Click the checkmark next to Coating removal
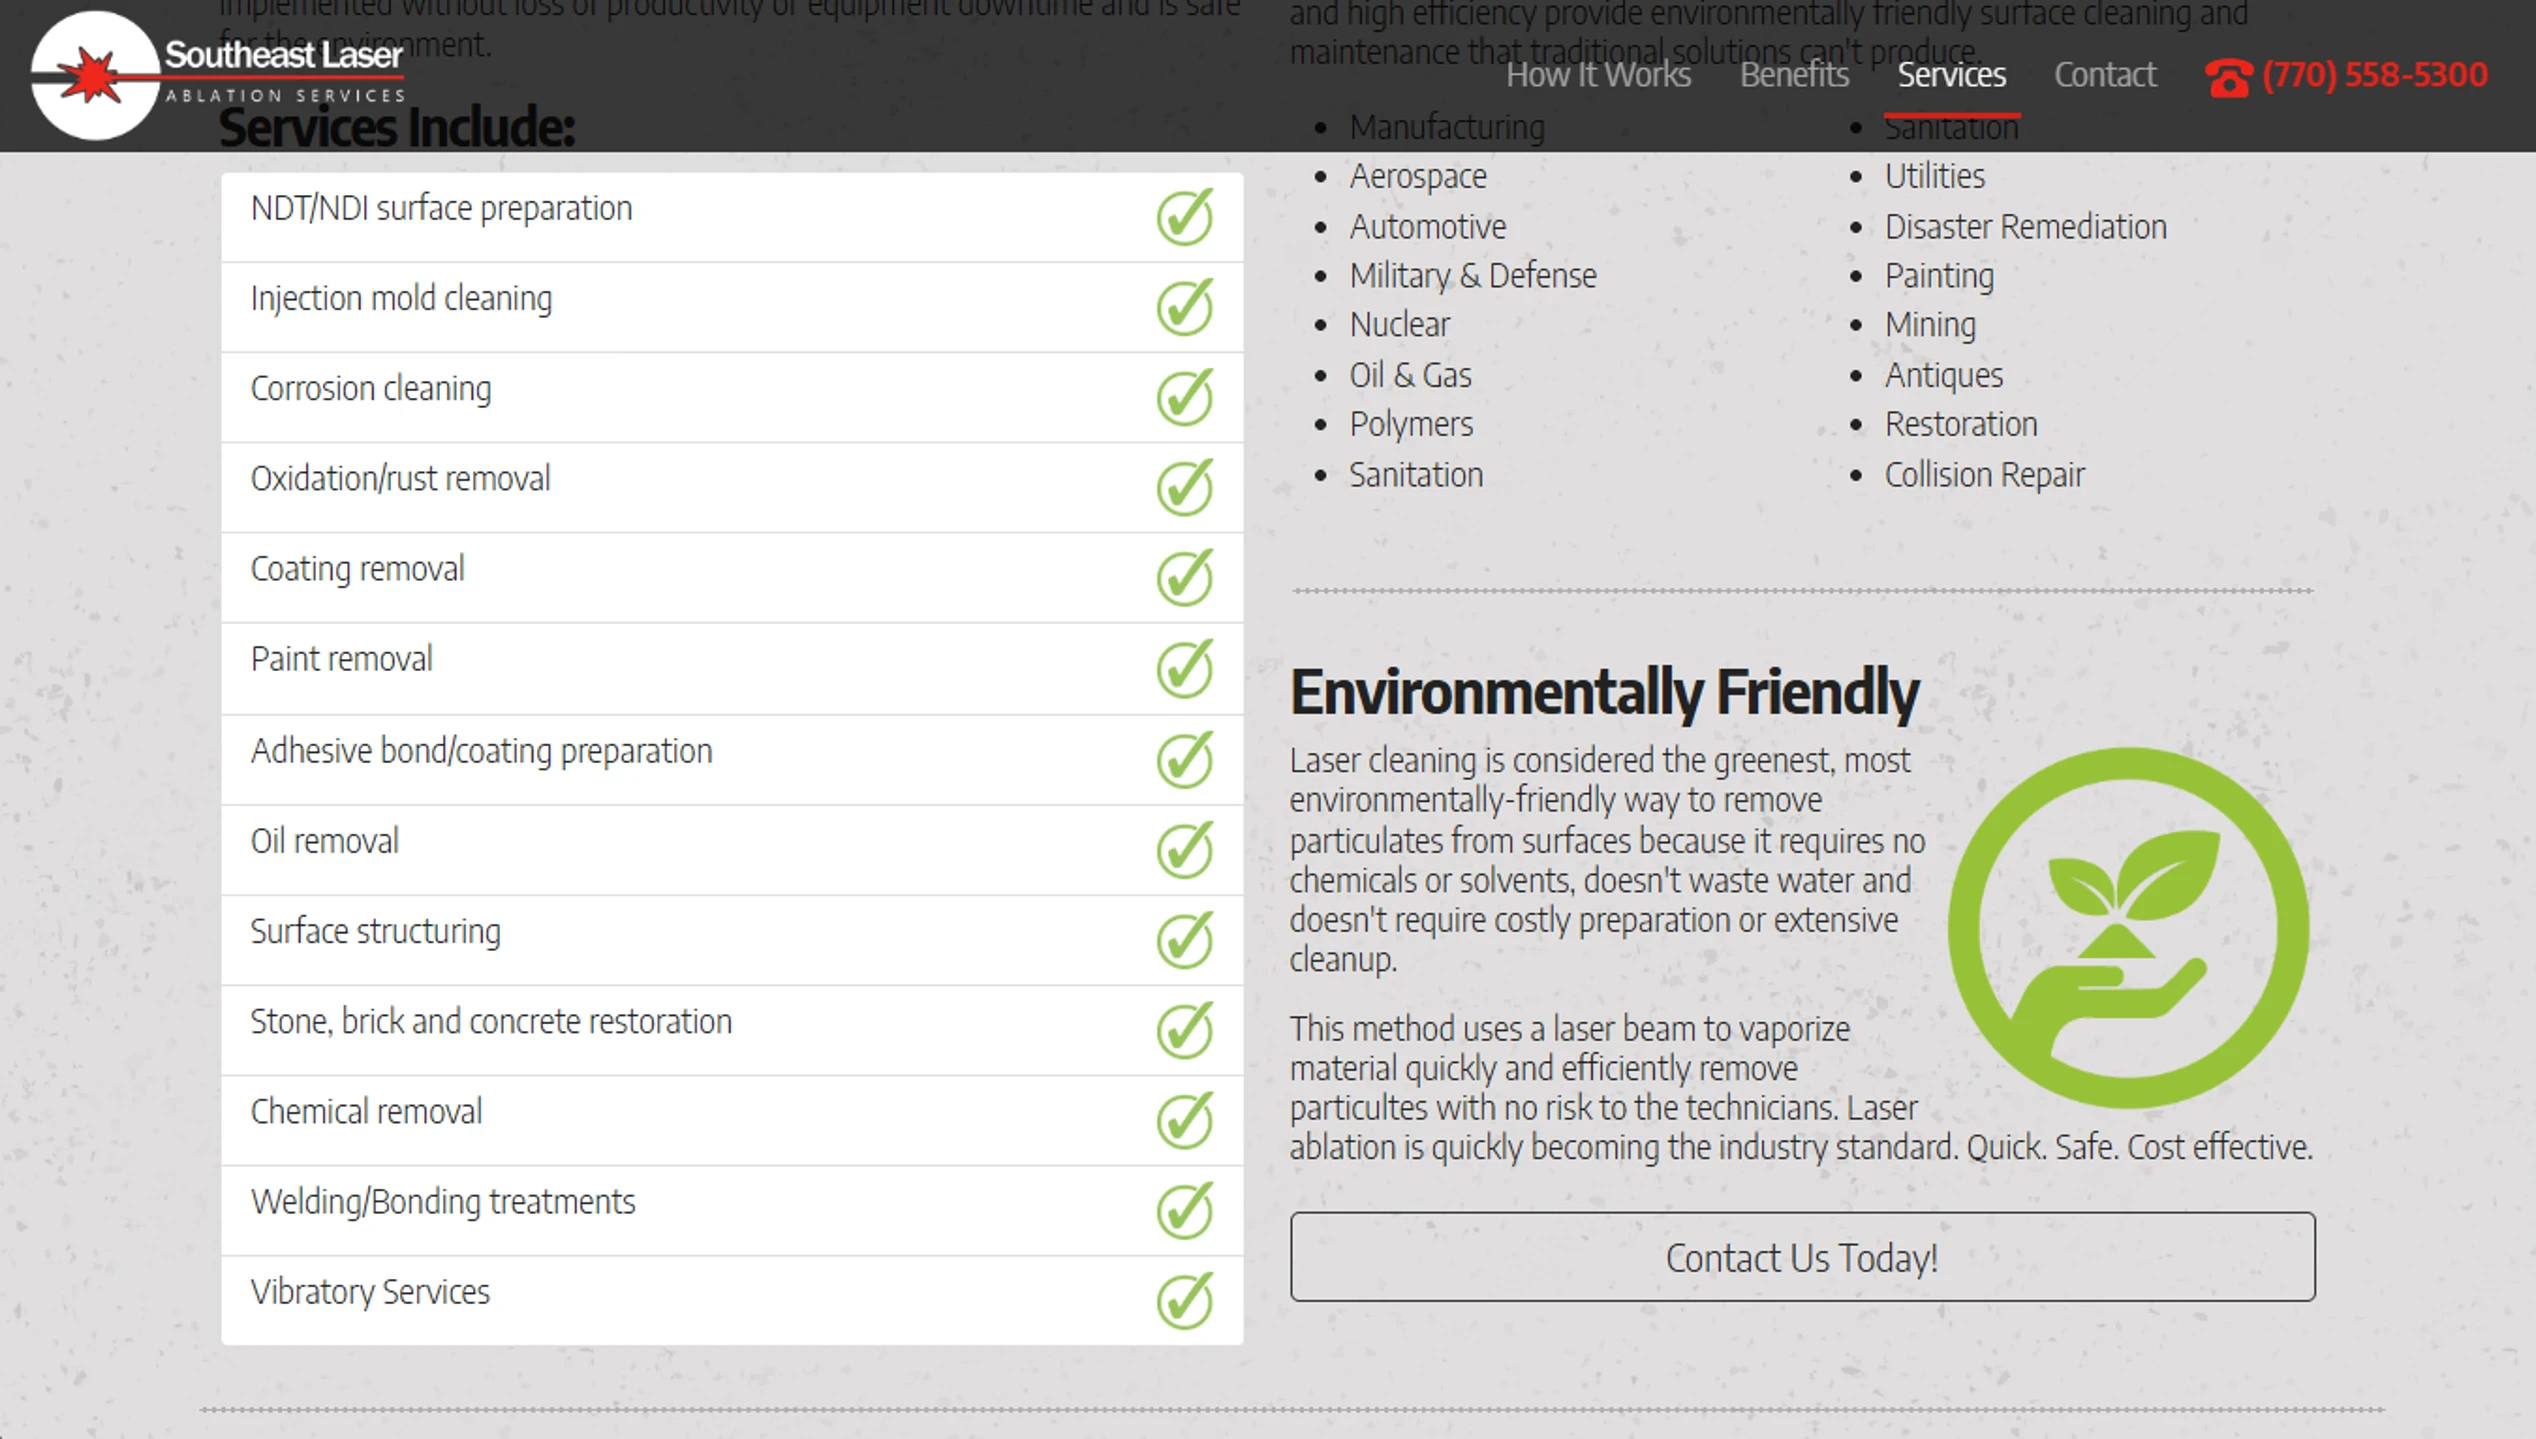This screenshot has height=1439, width=2536. click(x=1185, y=577)
